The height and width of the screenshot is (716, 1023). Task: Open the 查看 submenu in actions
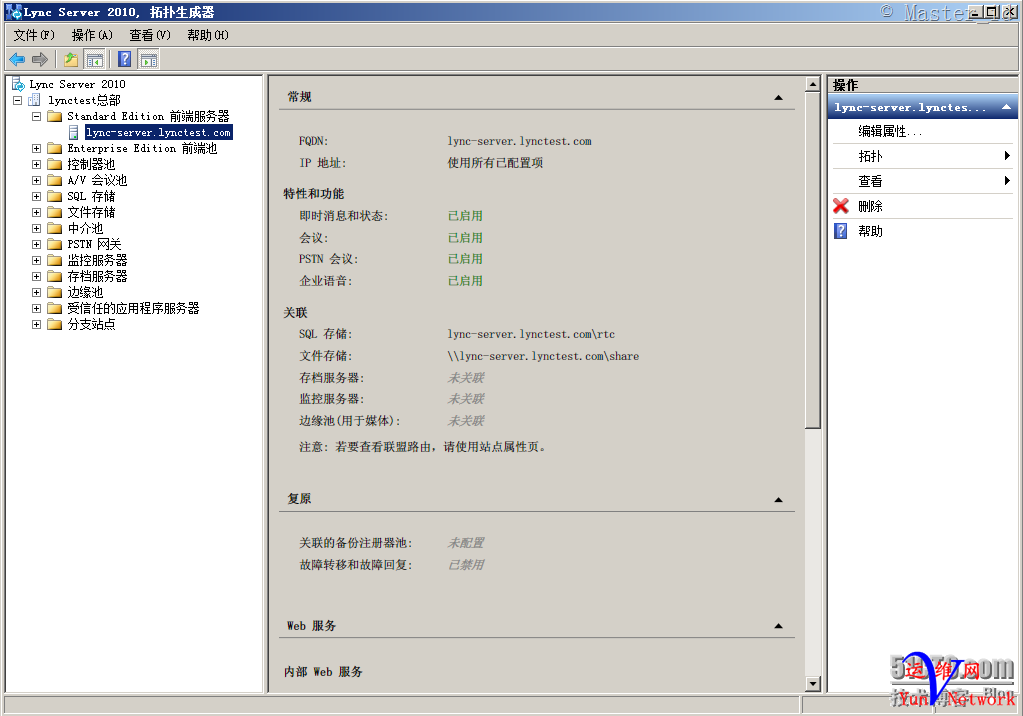coord(923,181)
